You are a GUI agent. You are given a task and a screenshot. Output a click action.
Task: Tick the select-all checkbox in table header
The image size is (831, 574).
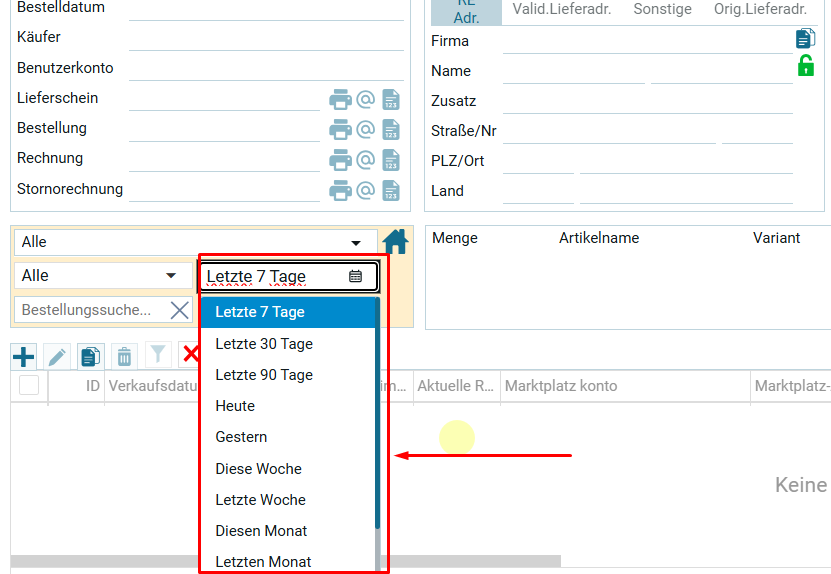tap(29, 385)
